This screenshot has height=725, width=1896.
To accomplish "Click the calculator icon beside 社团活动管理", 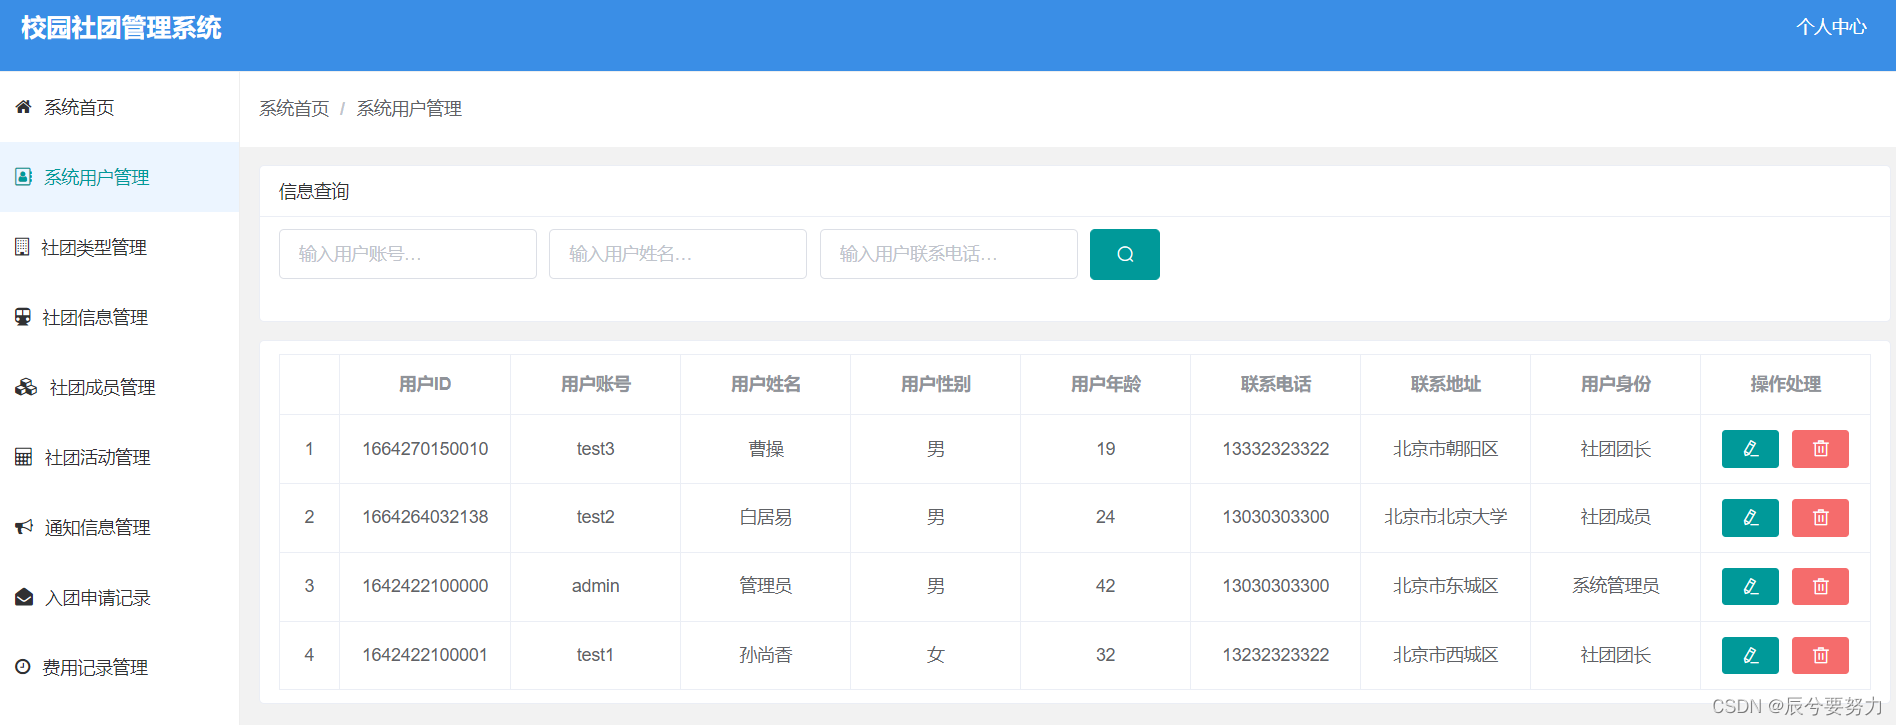I will click(x=24, y=457).
